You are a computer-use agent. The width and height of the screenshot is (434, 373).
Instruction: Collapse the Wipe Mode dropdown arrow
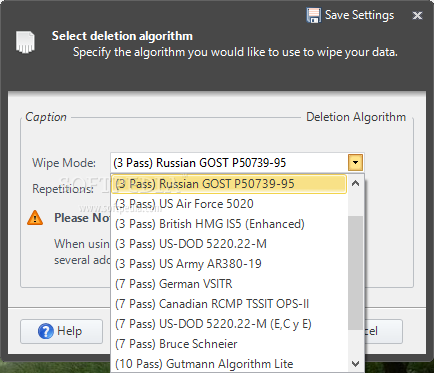pyautogui.click(x=355, y=163)
